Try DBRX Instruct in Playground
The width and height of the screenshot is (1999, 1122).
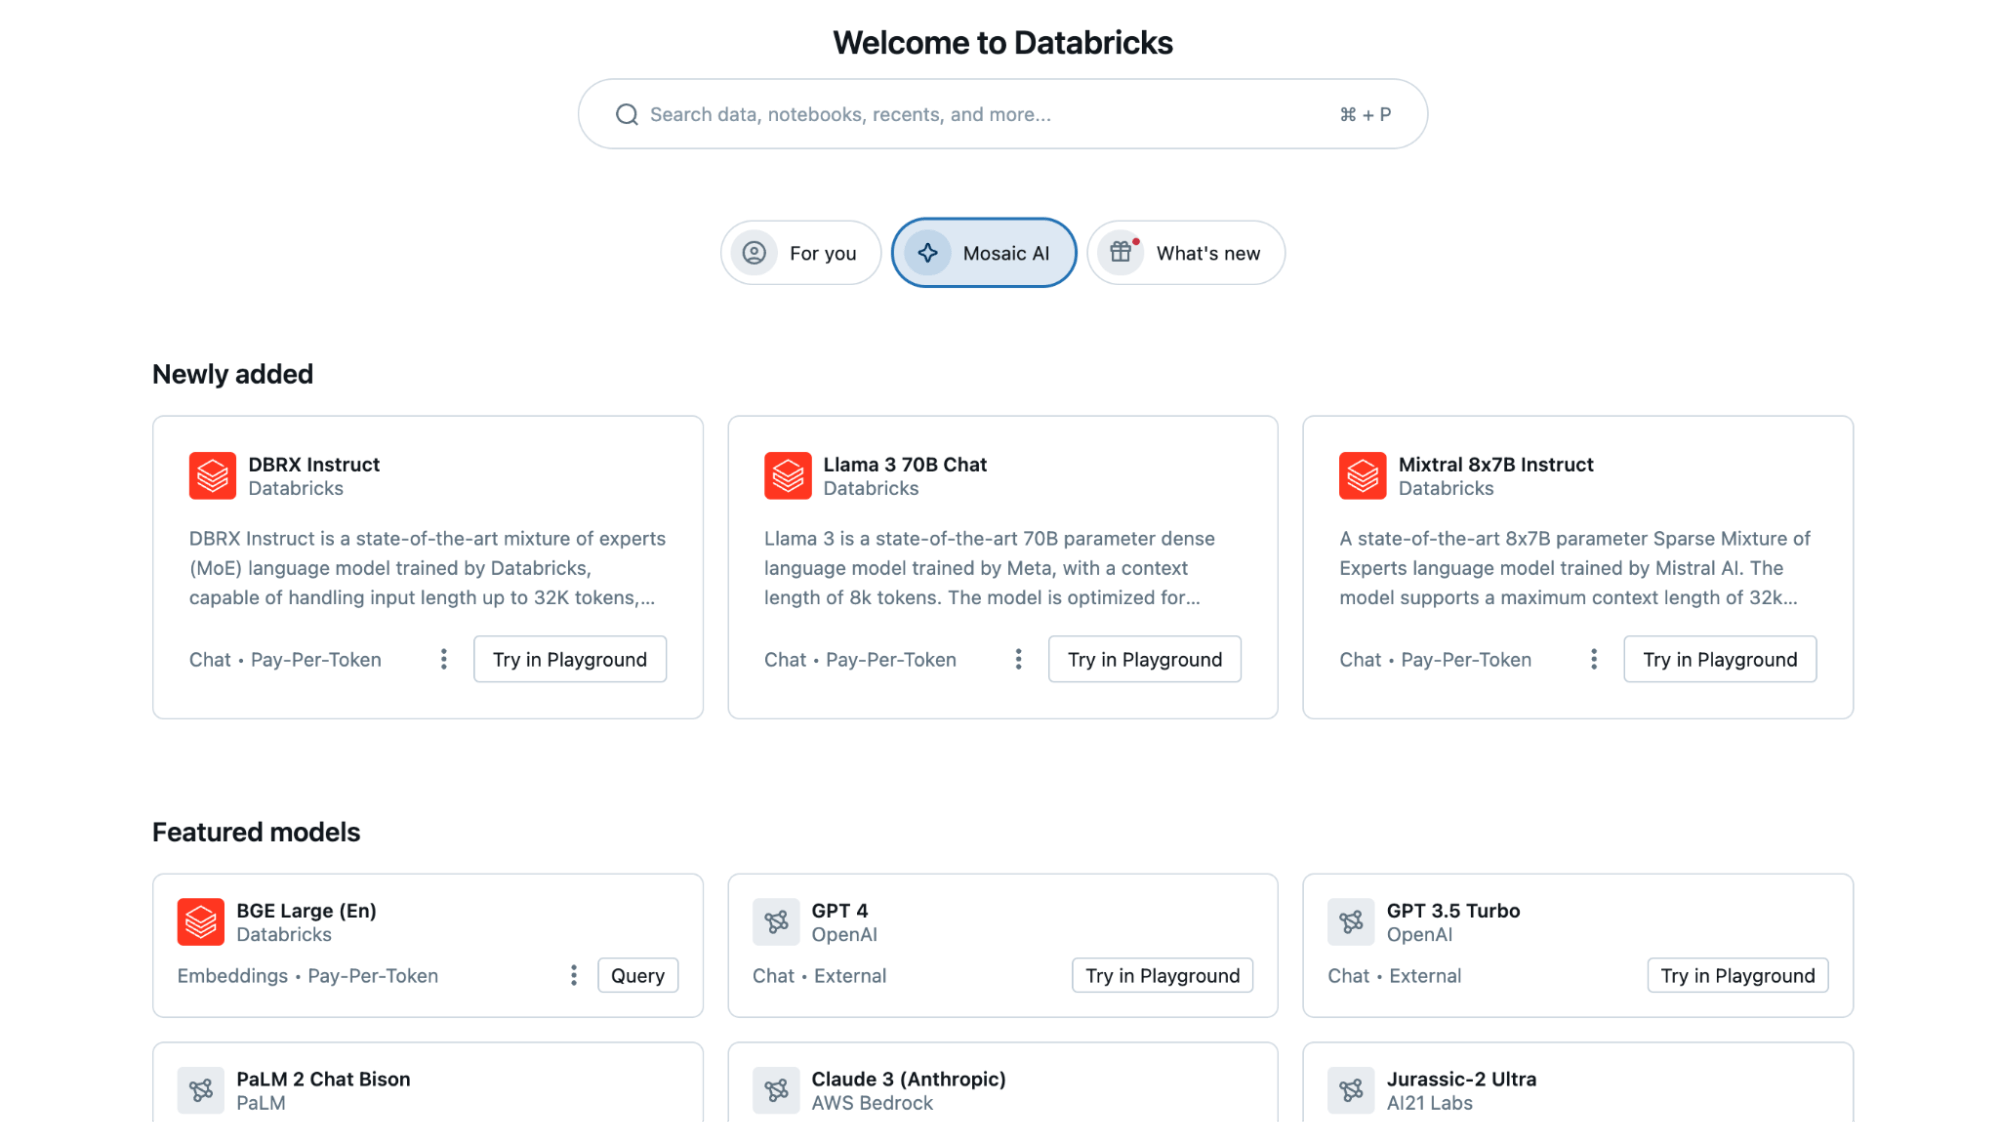(x=569, y=660)
